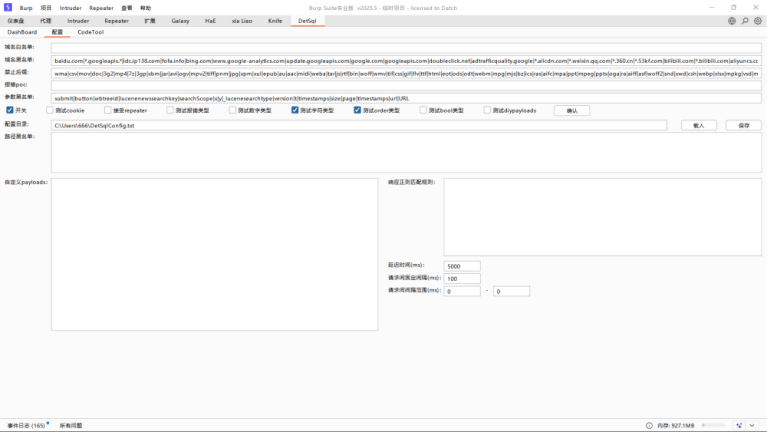The image size is (767, 432).
Task: Click the search magnifier icon
Action: [x=745, y=21]
